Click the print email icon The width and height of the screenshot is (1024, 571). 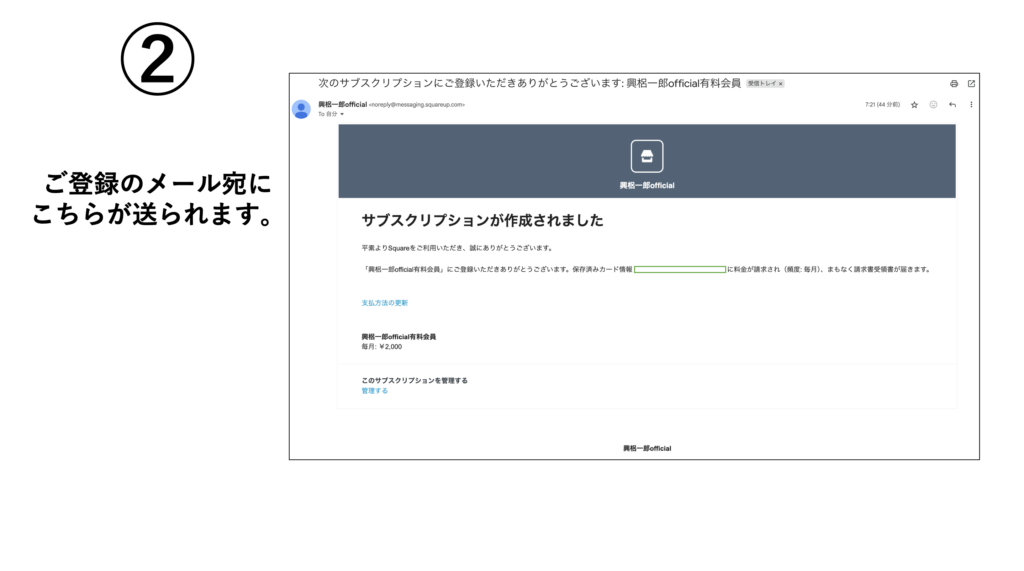click(x=953, y=84)
